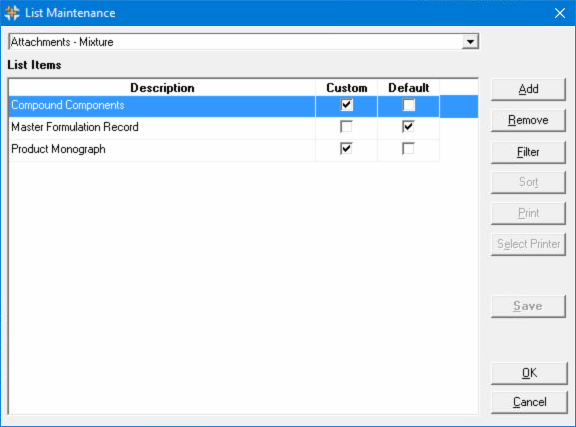Close the List Maintenance dialog
Image resolution: width=576 pixels, height=427 pixels.
pyautogui.click(x=560, y=13)
